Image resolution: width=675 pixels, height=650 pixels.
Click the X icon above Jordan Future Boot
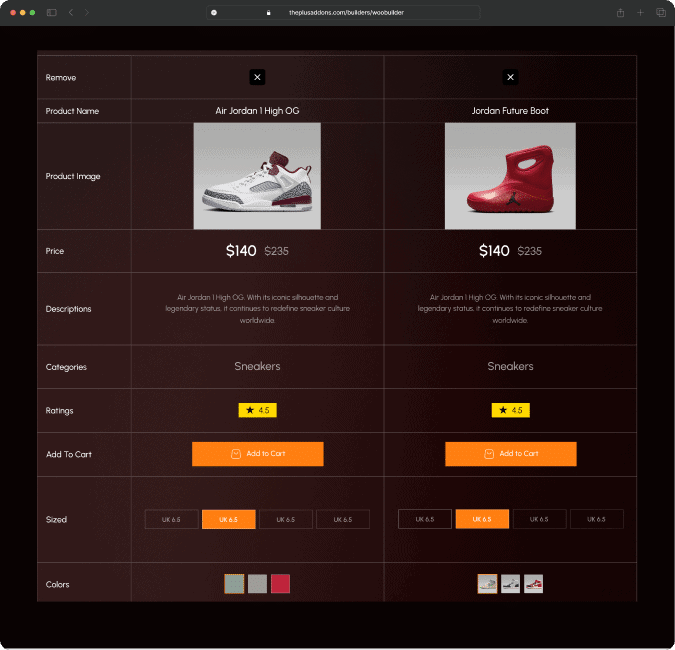coord(510,77)
